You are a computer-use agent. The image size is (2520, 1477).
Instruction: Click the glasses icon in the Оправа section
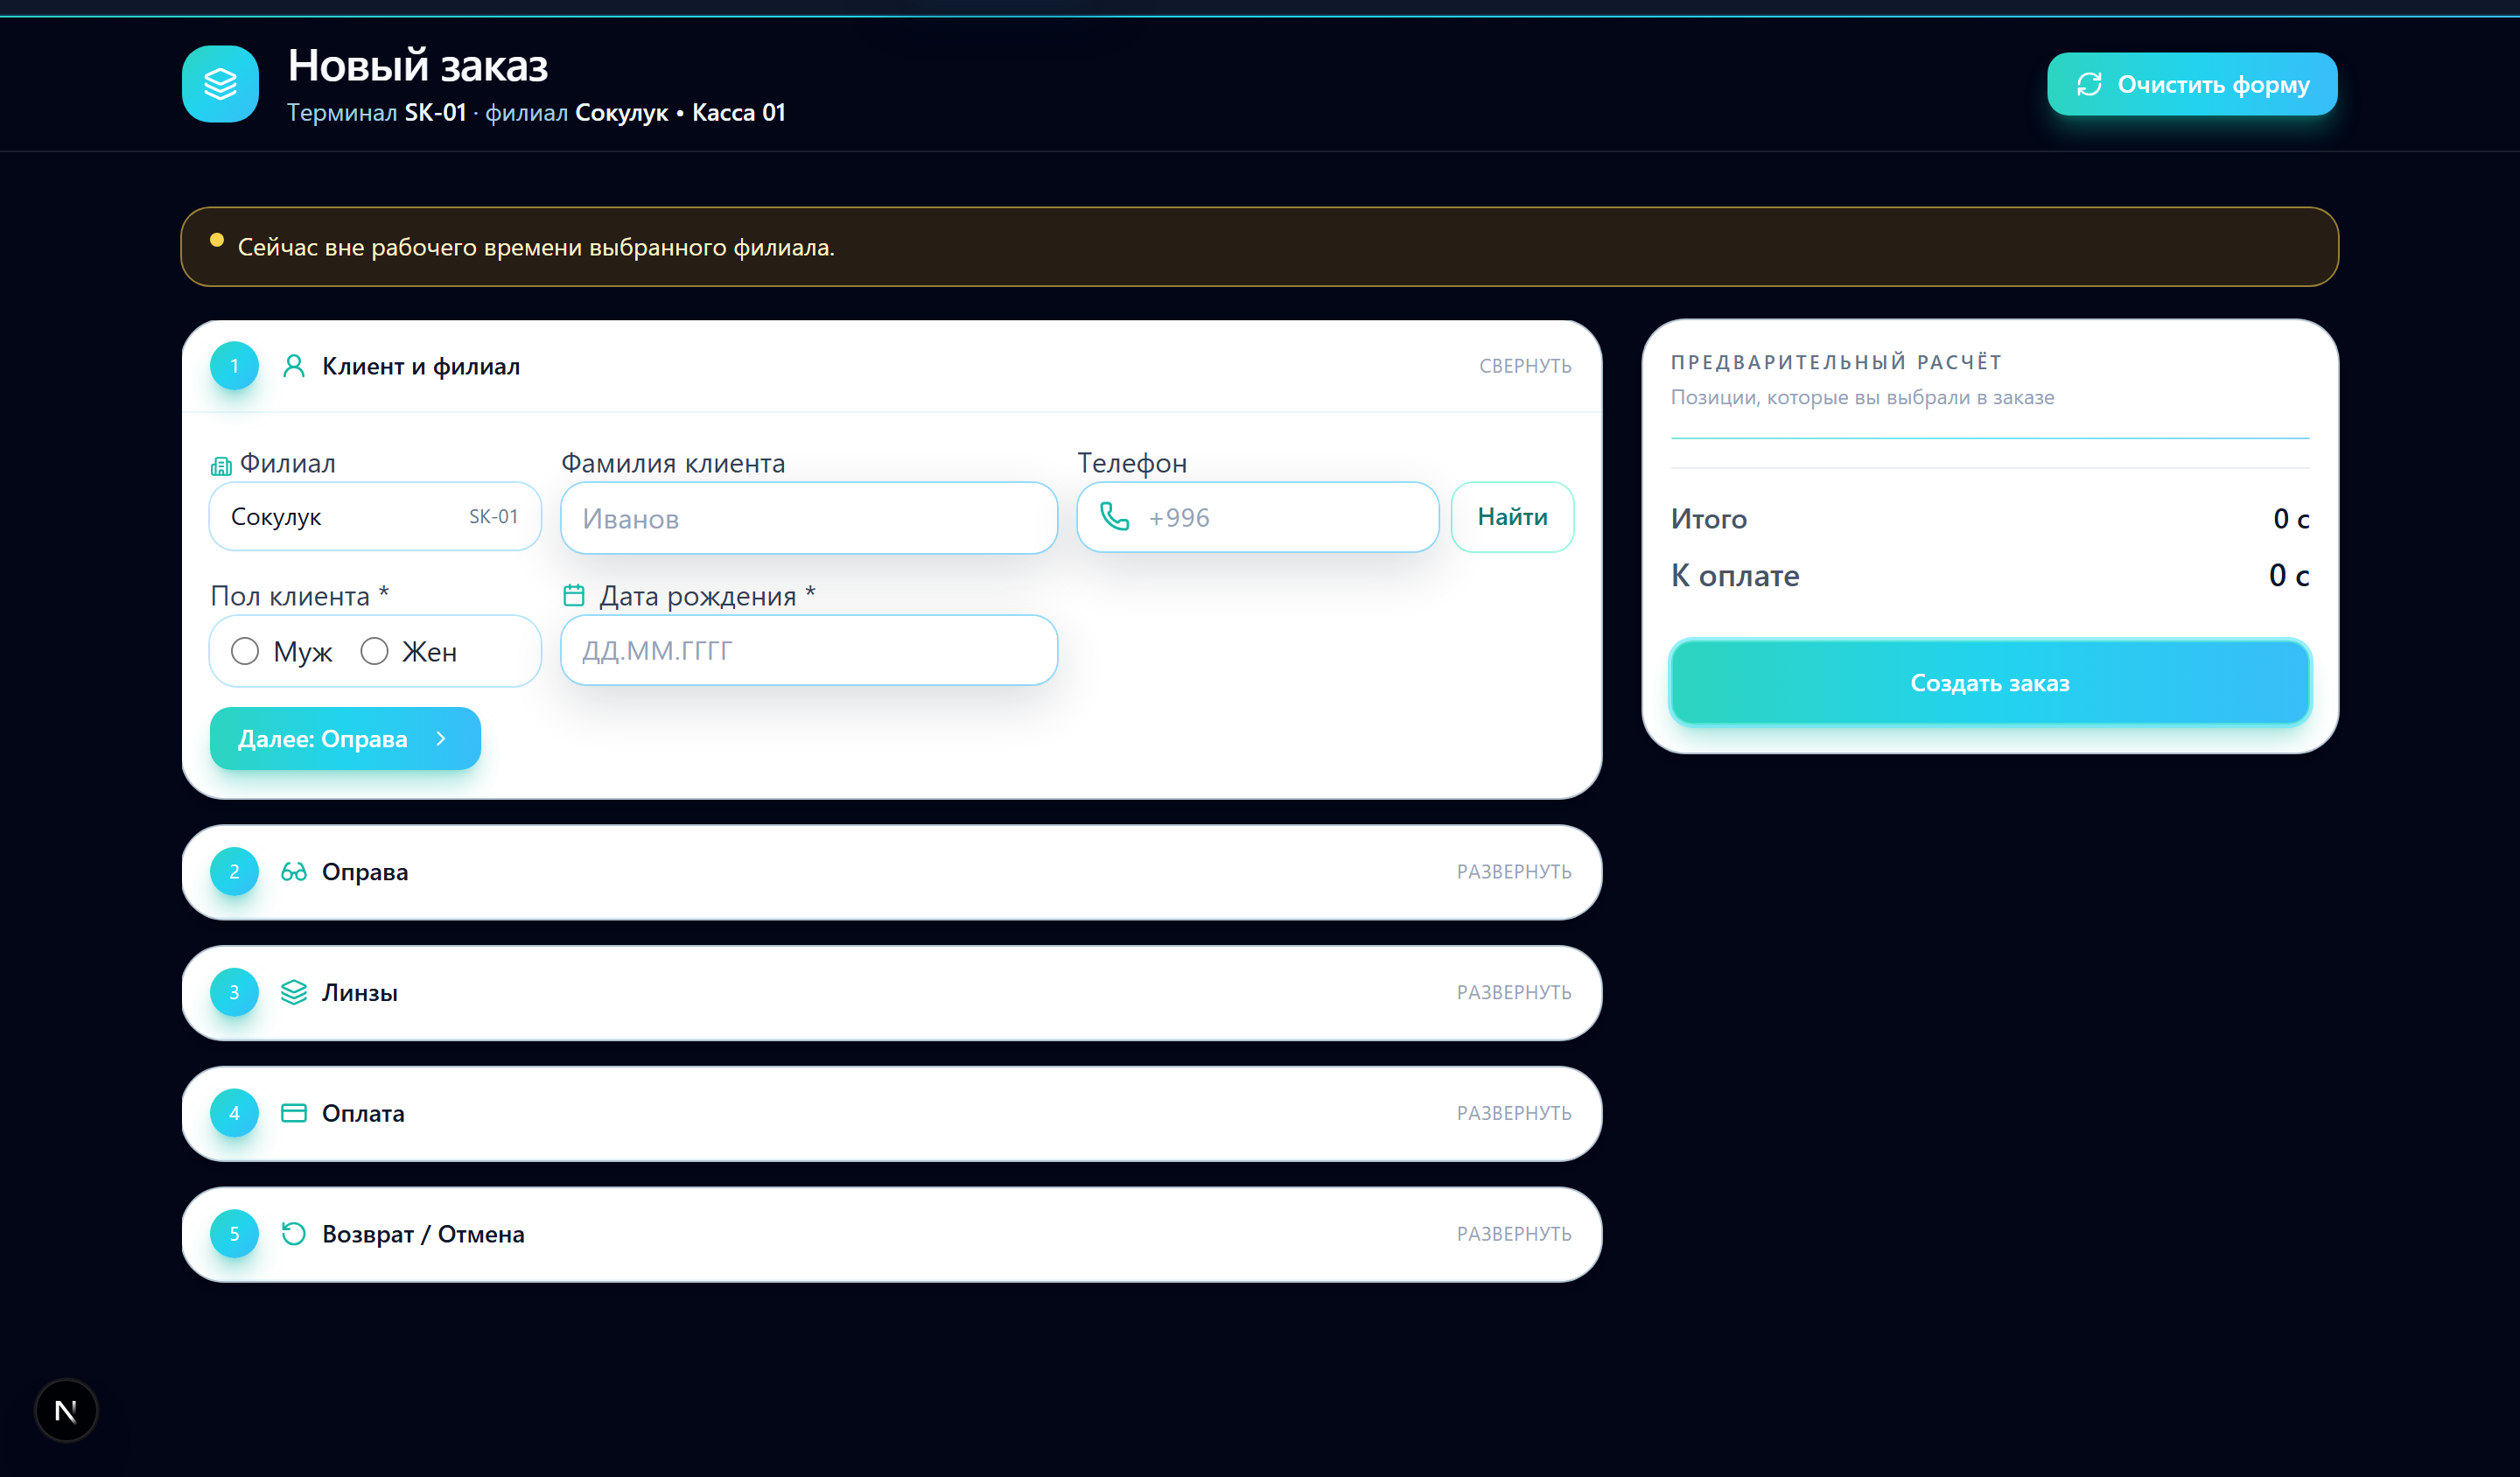(293, 872)
